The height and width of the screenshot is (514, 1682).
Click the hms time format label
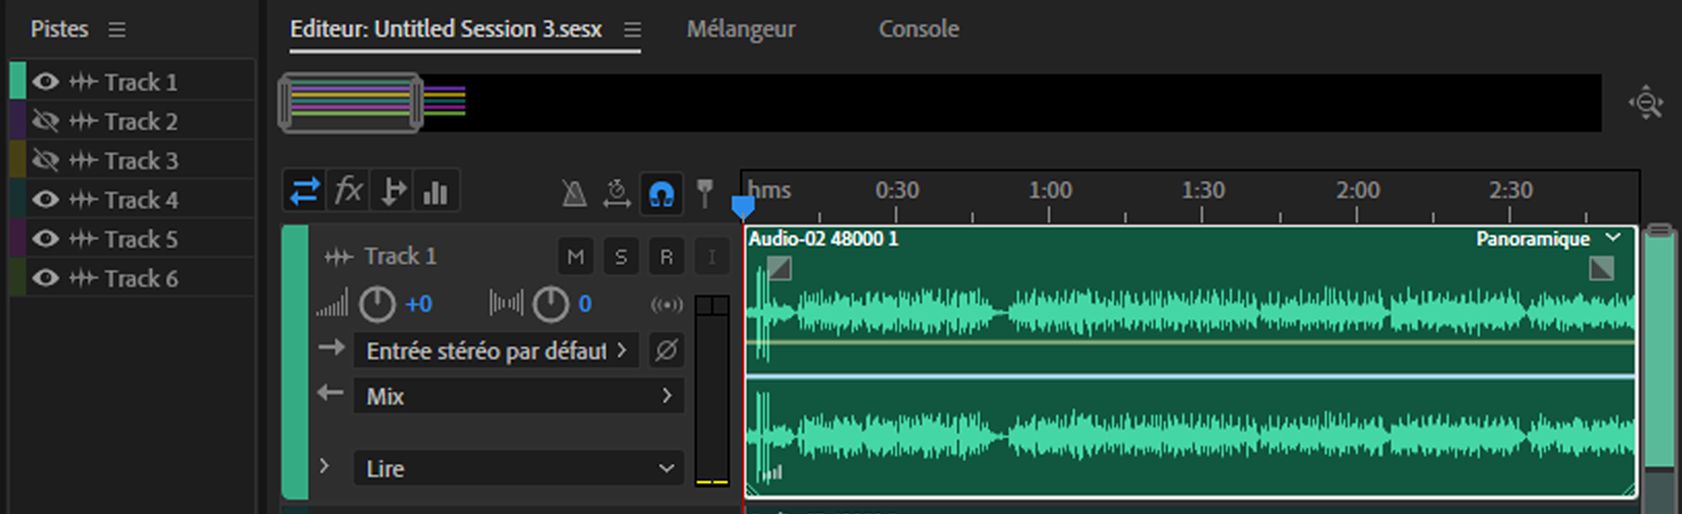pos(769,190)
